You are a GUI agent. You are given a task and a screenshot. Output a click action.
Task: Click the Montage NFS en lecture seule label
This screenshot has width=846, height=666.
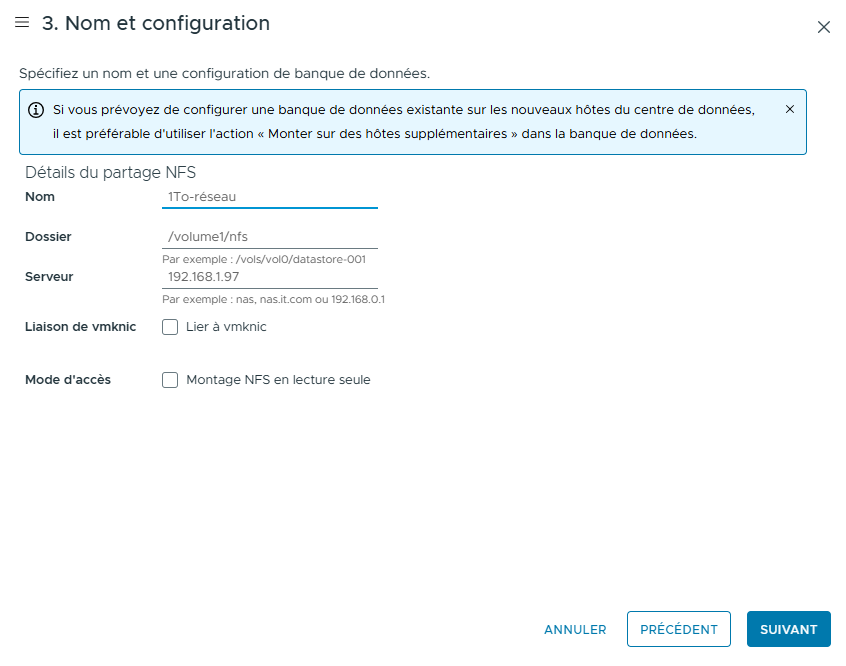[278, 380]
